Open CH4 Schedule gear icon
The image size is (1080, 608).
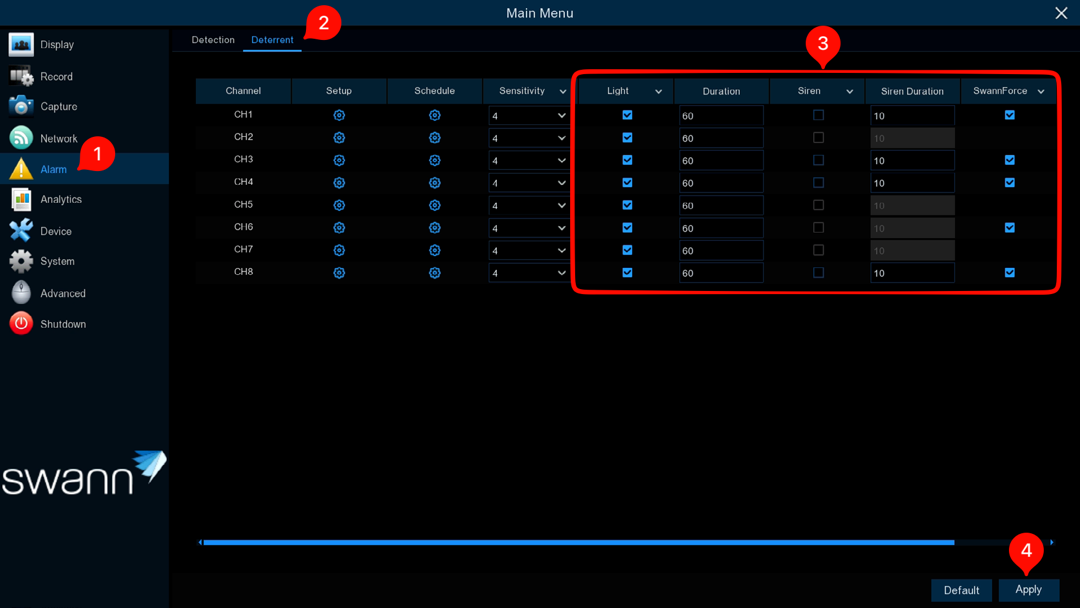435,182
